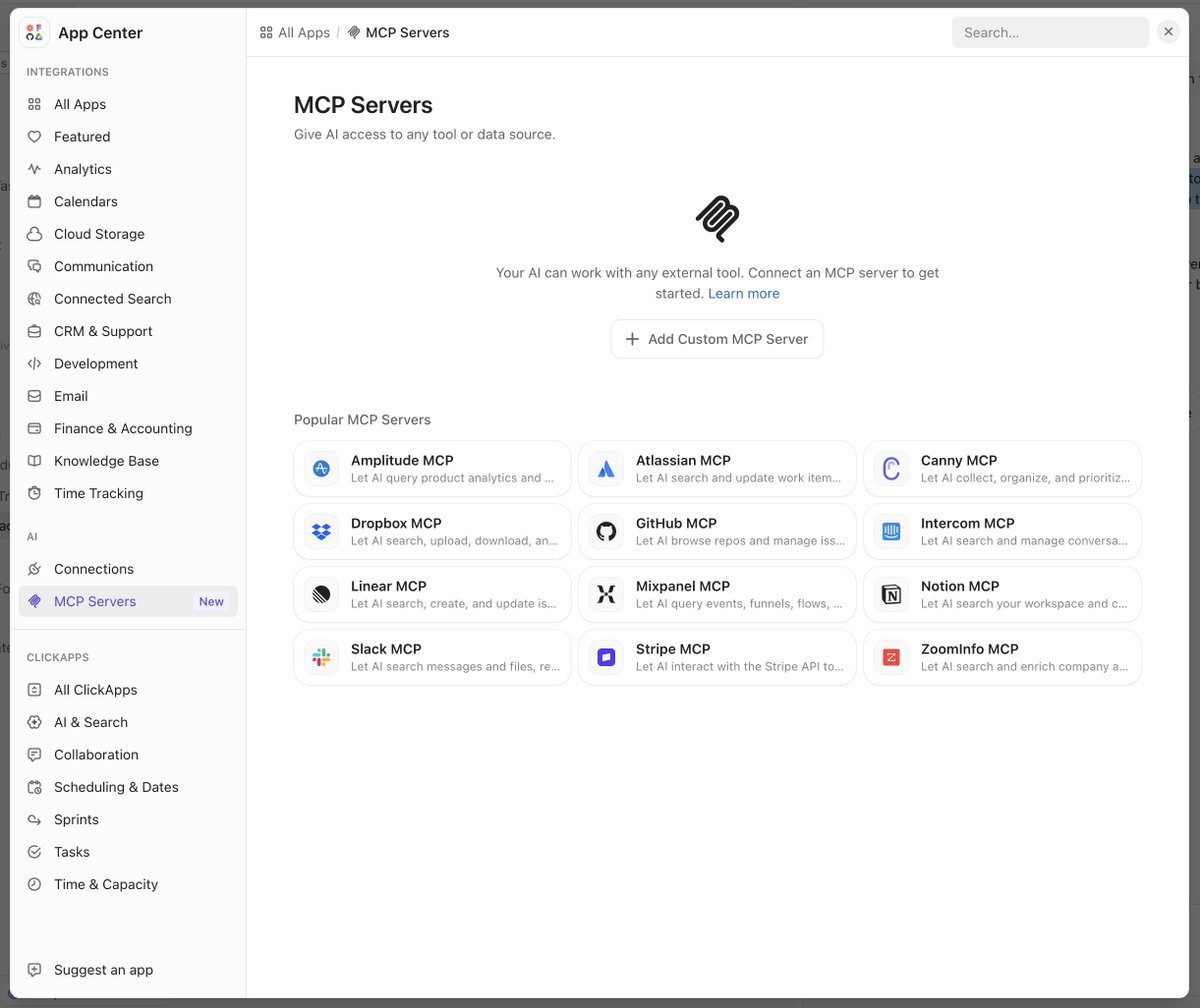
Task: Click the All Apps grid icon in sidebar
Action: pos(34,104)
